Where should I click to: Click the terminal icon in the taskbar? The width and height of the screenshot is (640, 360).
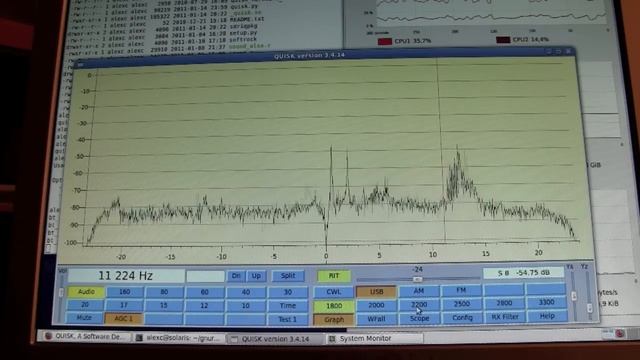click(139, 338)
